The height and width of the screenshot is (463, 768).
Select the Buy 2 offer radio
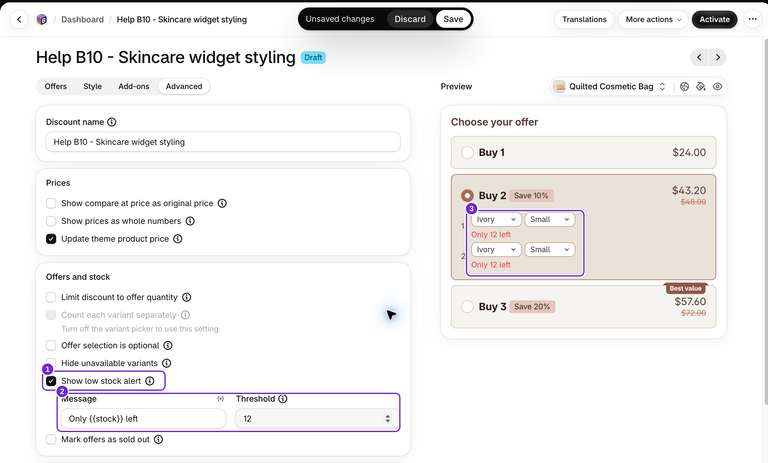[x=467, y=195]
